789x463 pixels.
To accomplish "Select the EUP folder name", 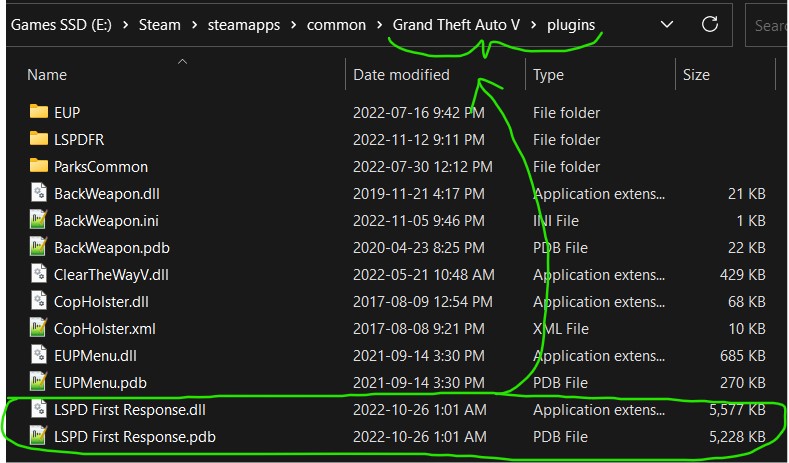I will point(67,112).
